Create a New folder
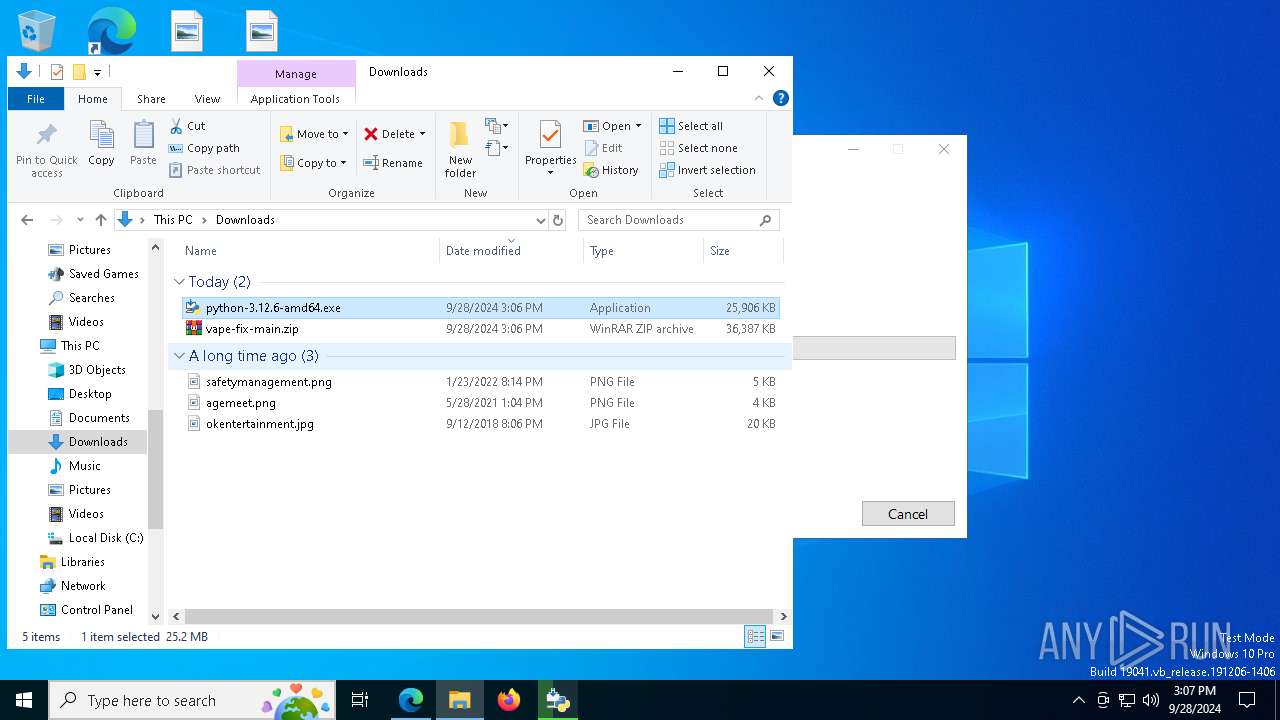 [x=460, y=149]
